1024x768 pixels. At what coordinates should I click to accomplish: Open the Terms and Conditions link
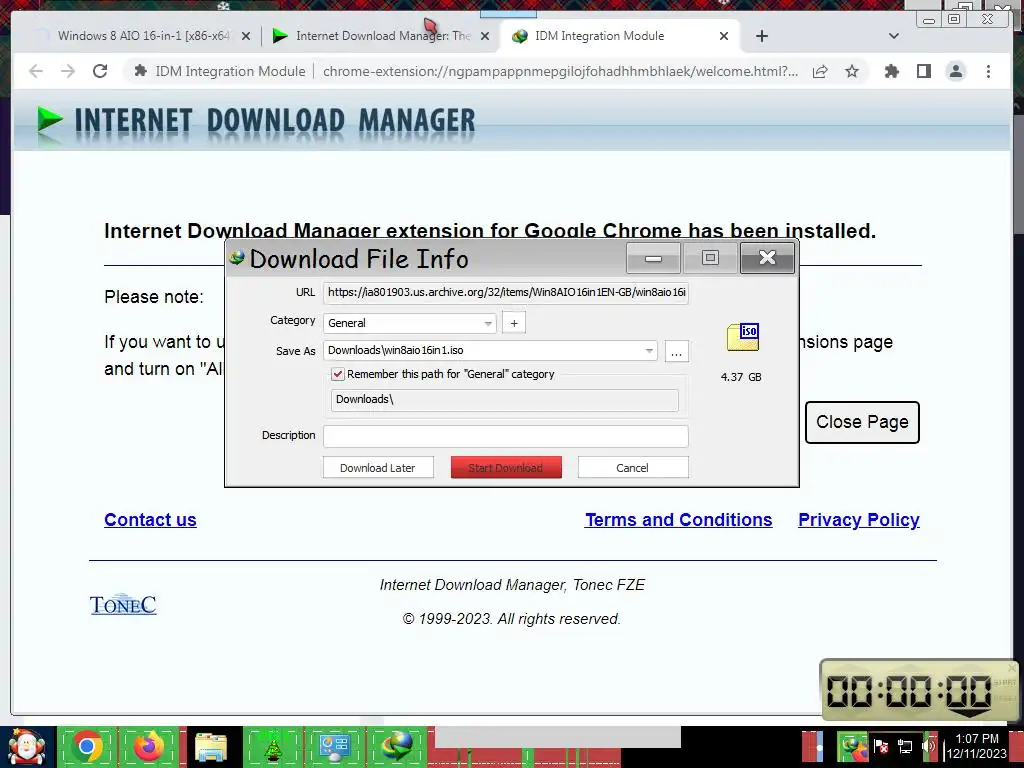pyautogui.click(x=679, y=520)
